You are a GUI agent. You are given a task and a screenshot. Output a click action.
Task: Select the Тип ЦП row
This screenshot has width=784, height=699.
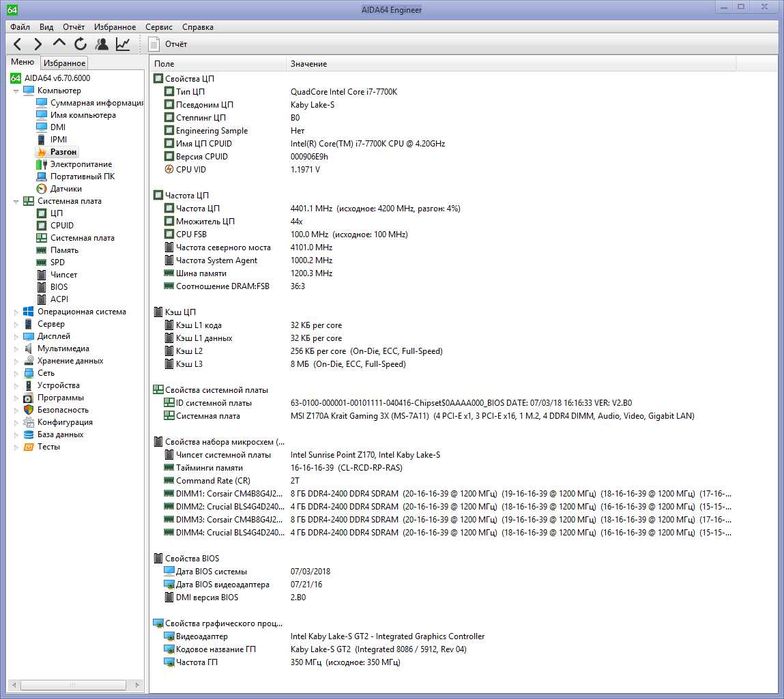click(x=442, y=92)
